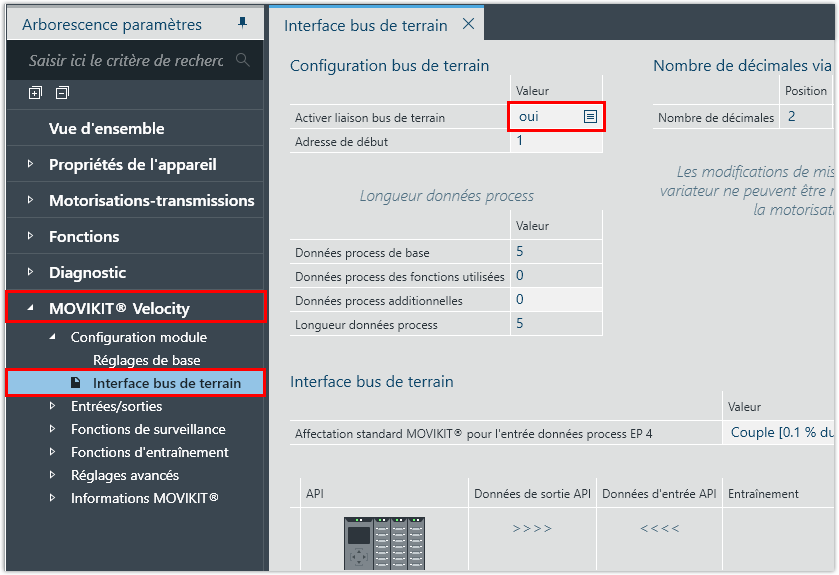Expand the Entrées/sorties node
Screen dimensions: 839x575
[53, 406]
